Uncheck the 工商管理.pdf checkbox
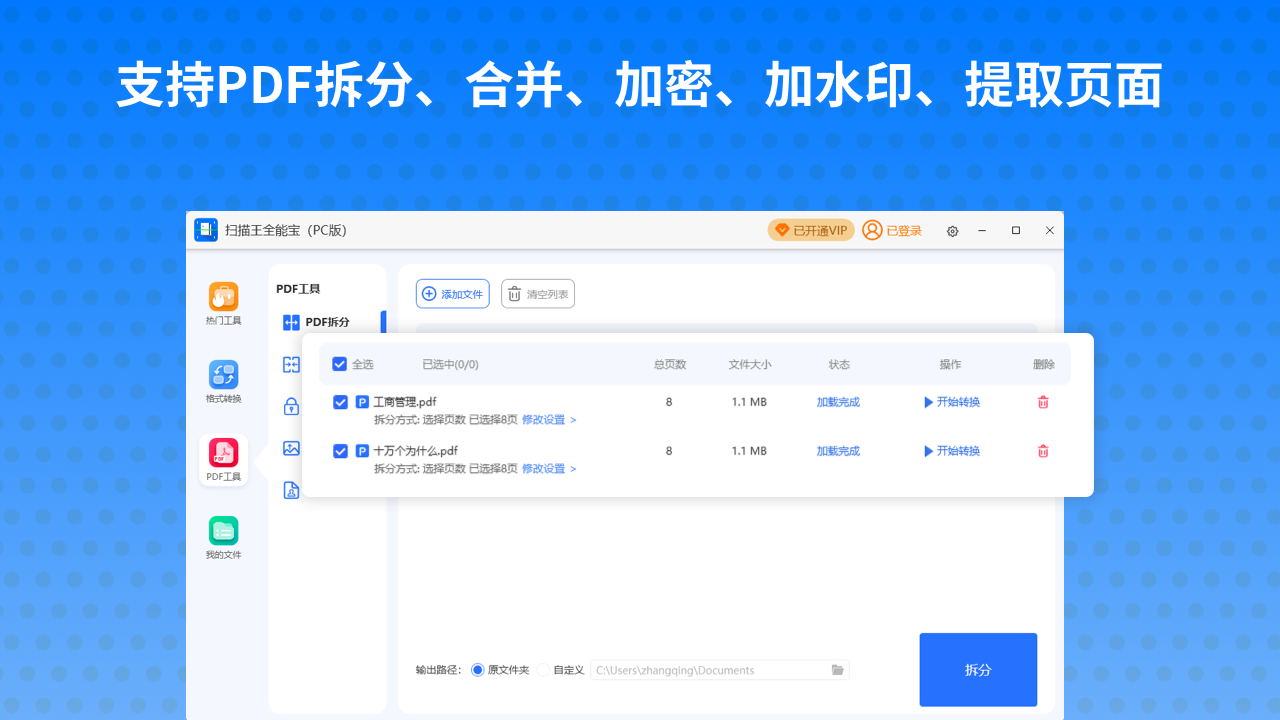 (340, 401)
